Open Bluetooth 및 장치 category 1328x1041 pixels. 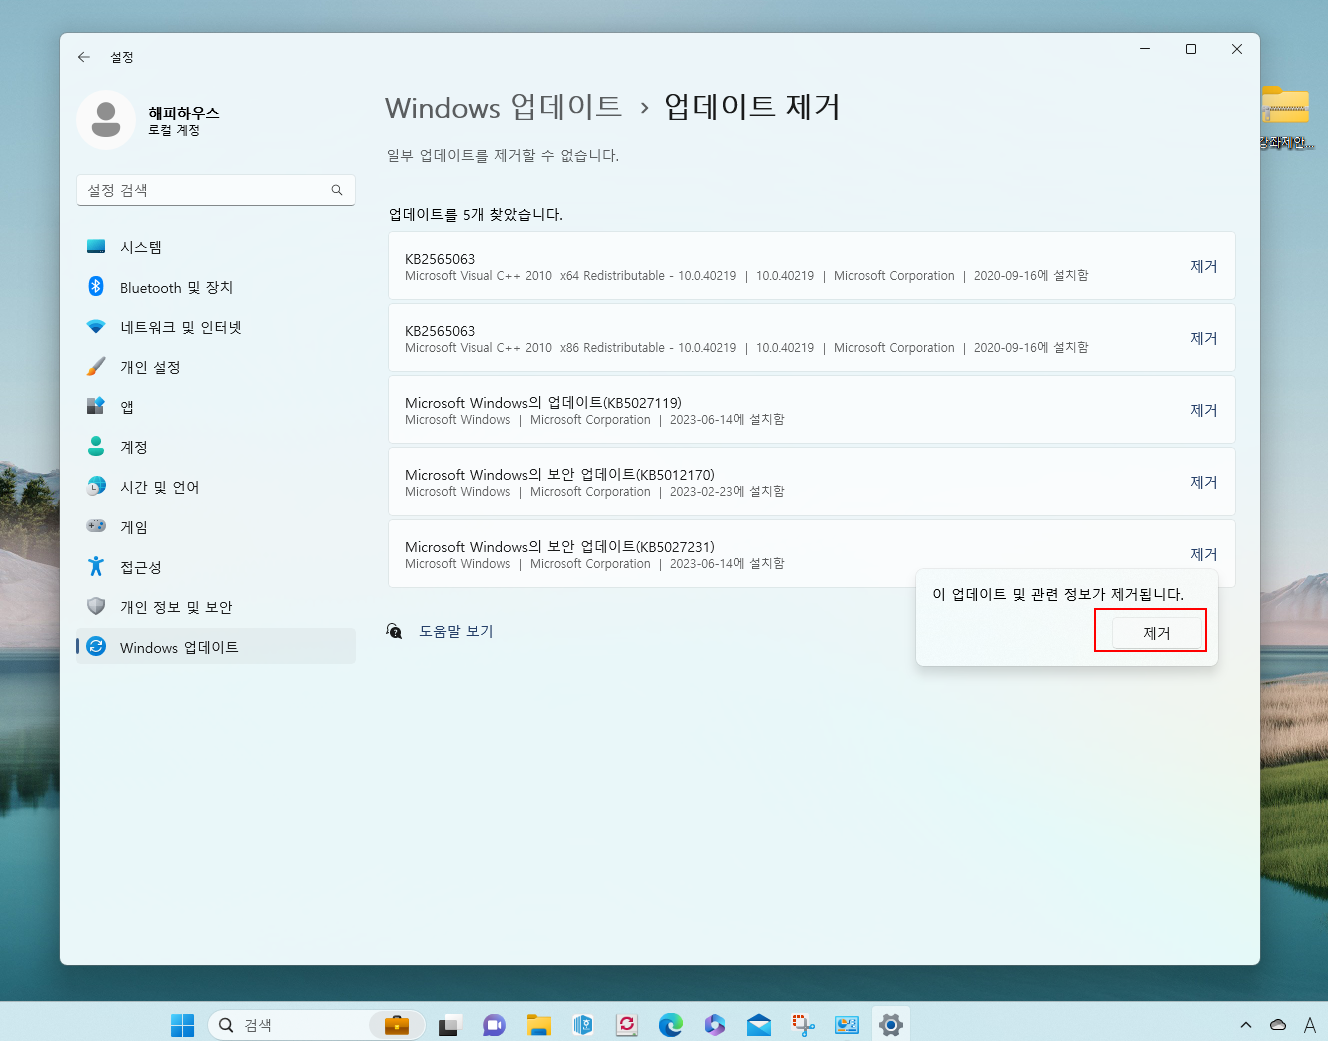tap(216, 287)
